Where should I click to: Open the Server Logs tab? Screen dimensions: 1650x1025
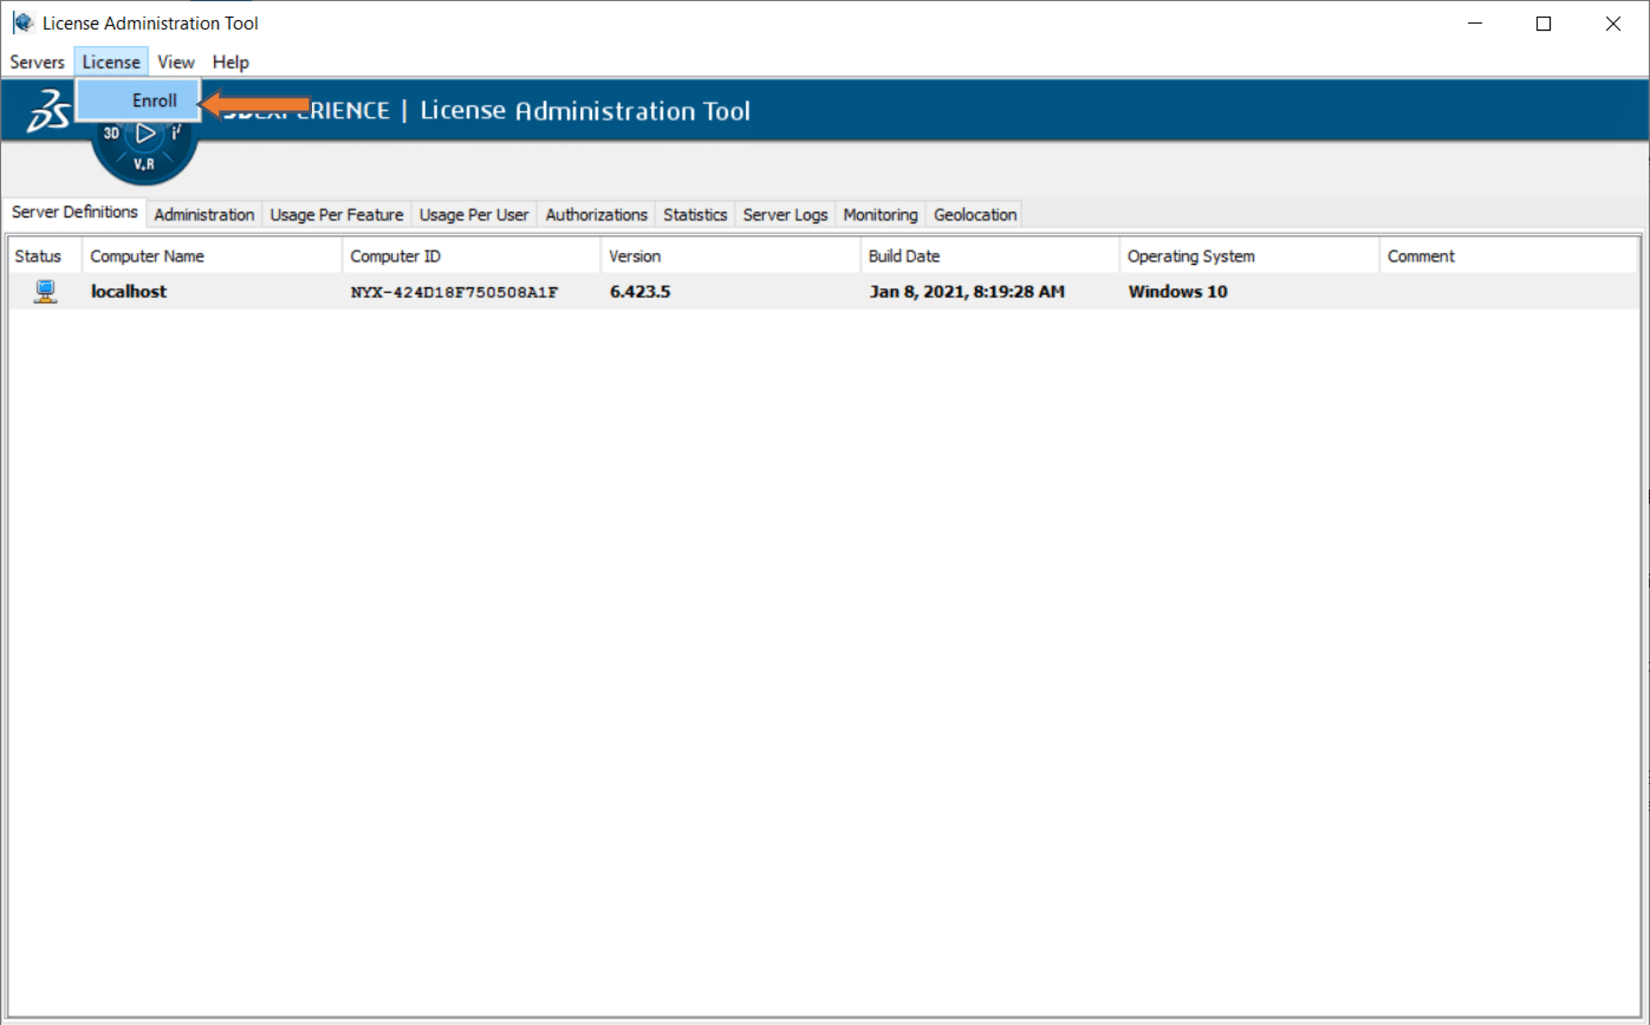pos(785,215)
